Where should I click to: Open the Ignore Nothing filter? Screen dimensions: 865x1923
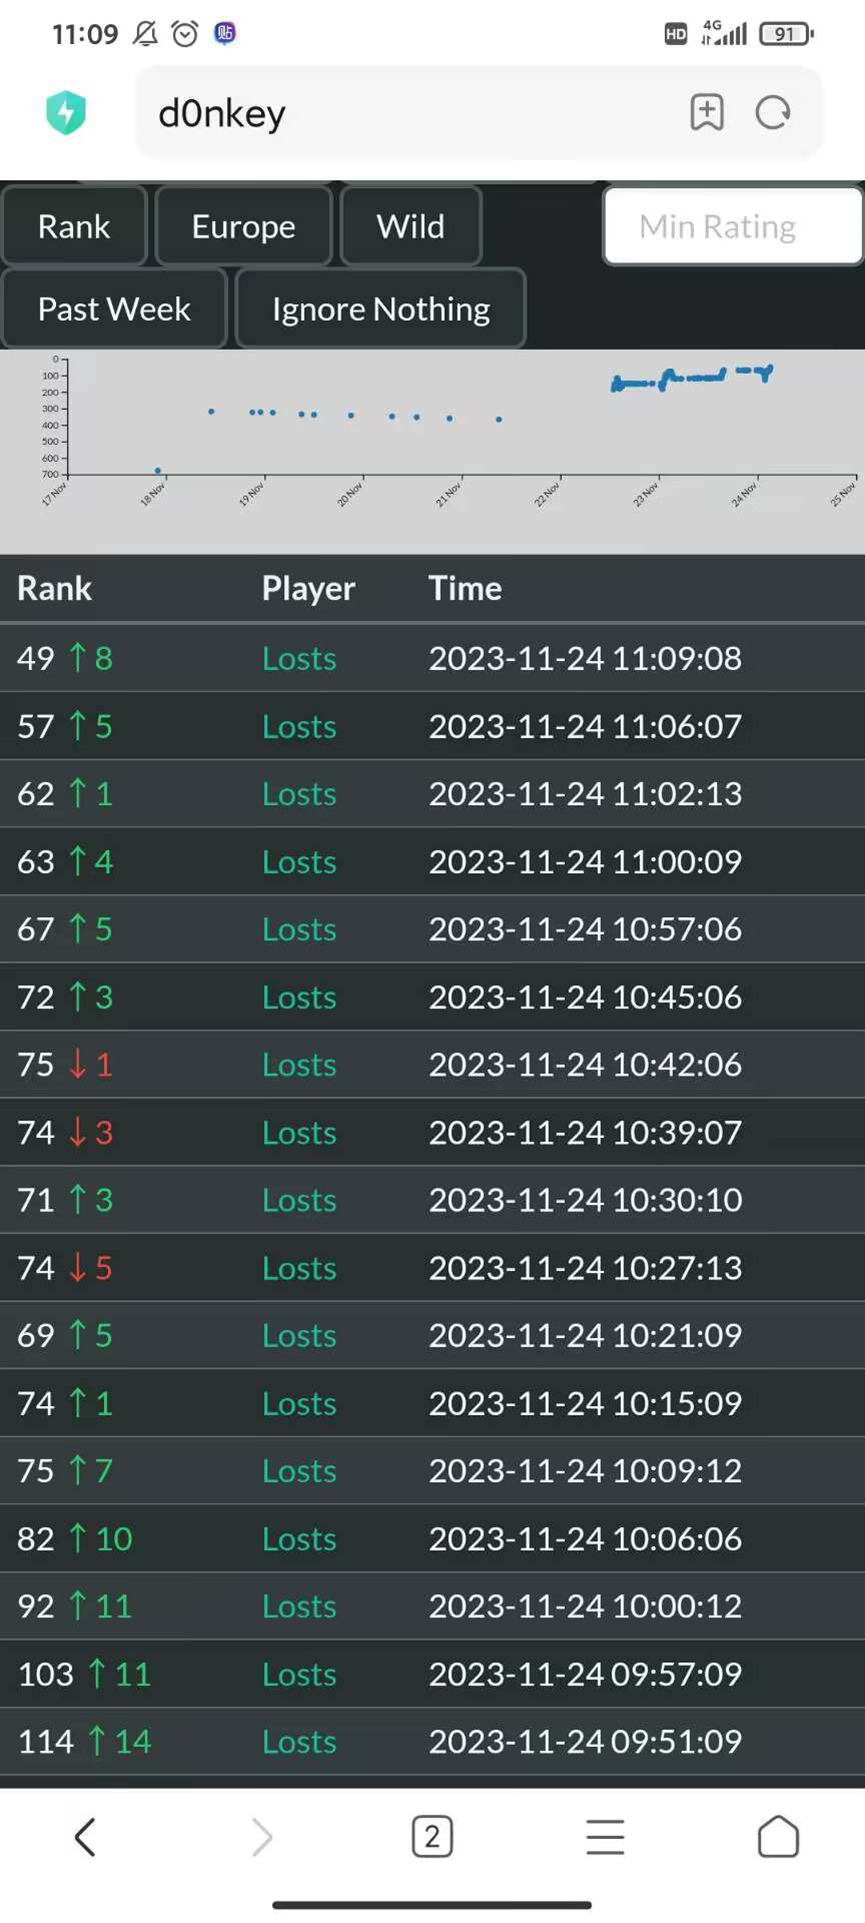coord(380,309)
